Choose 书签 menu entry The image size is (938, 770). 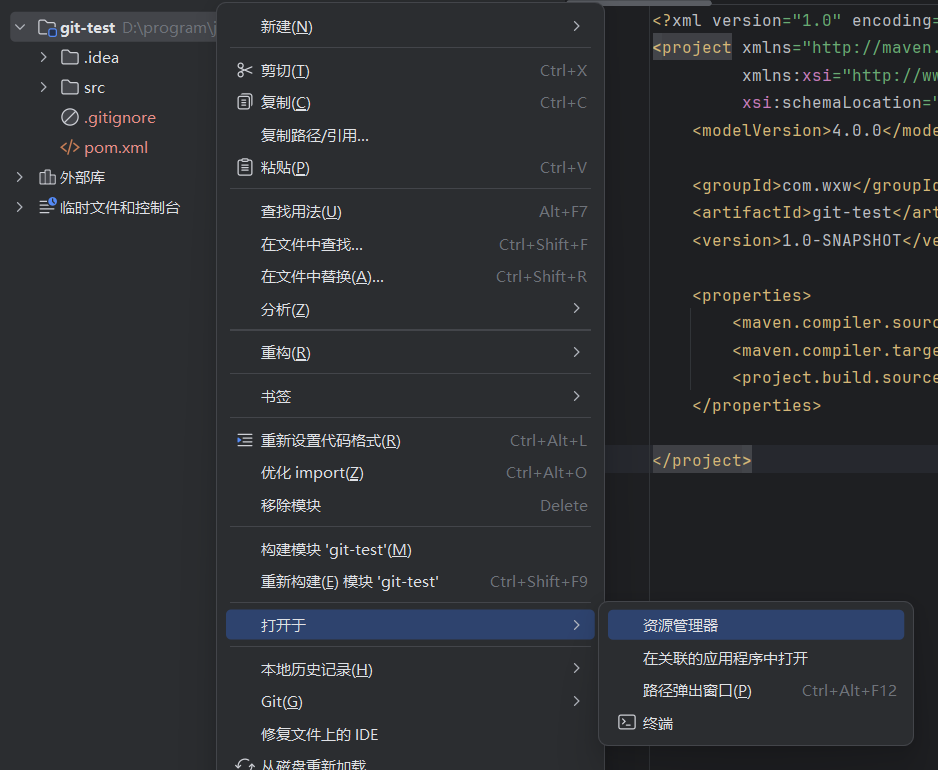pos(410,396)
